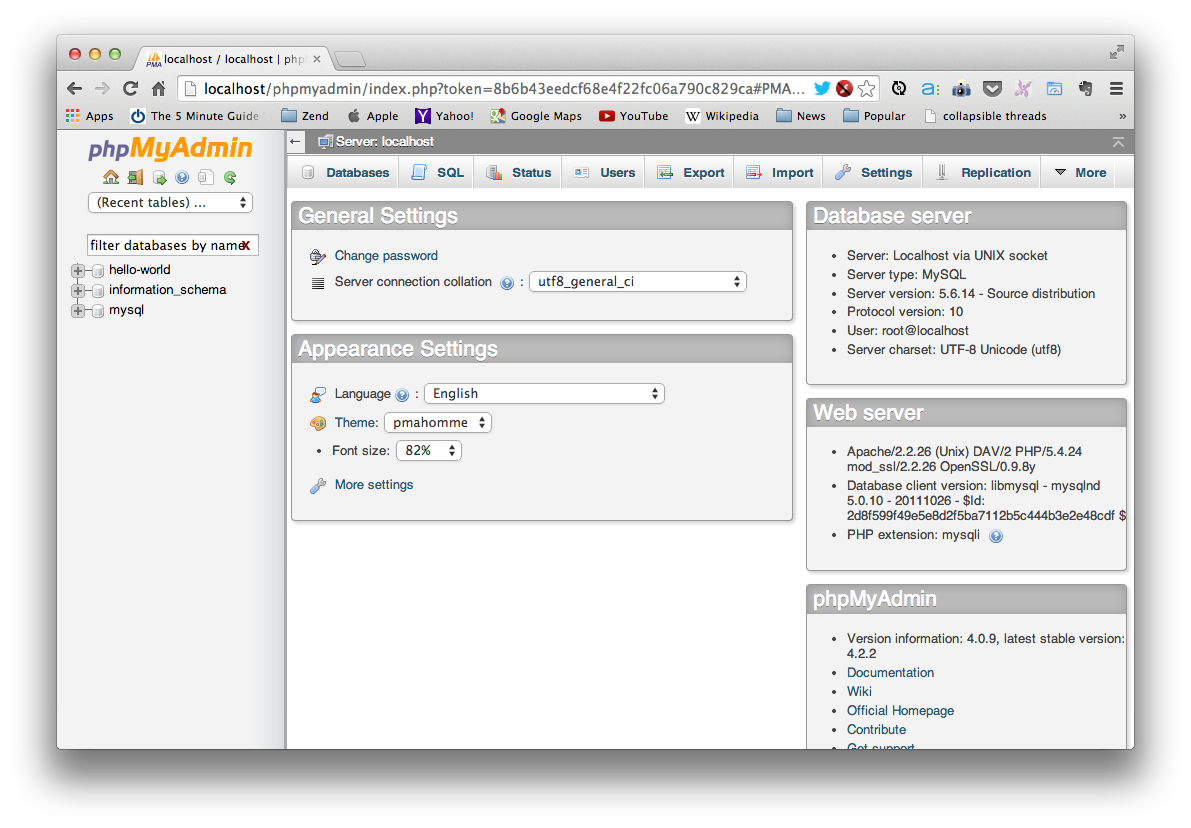Click the browser refresh icon

130,88
